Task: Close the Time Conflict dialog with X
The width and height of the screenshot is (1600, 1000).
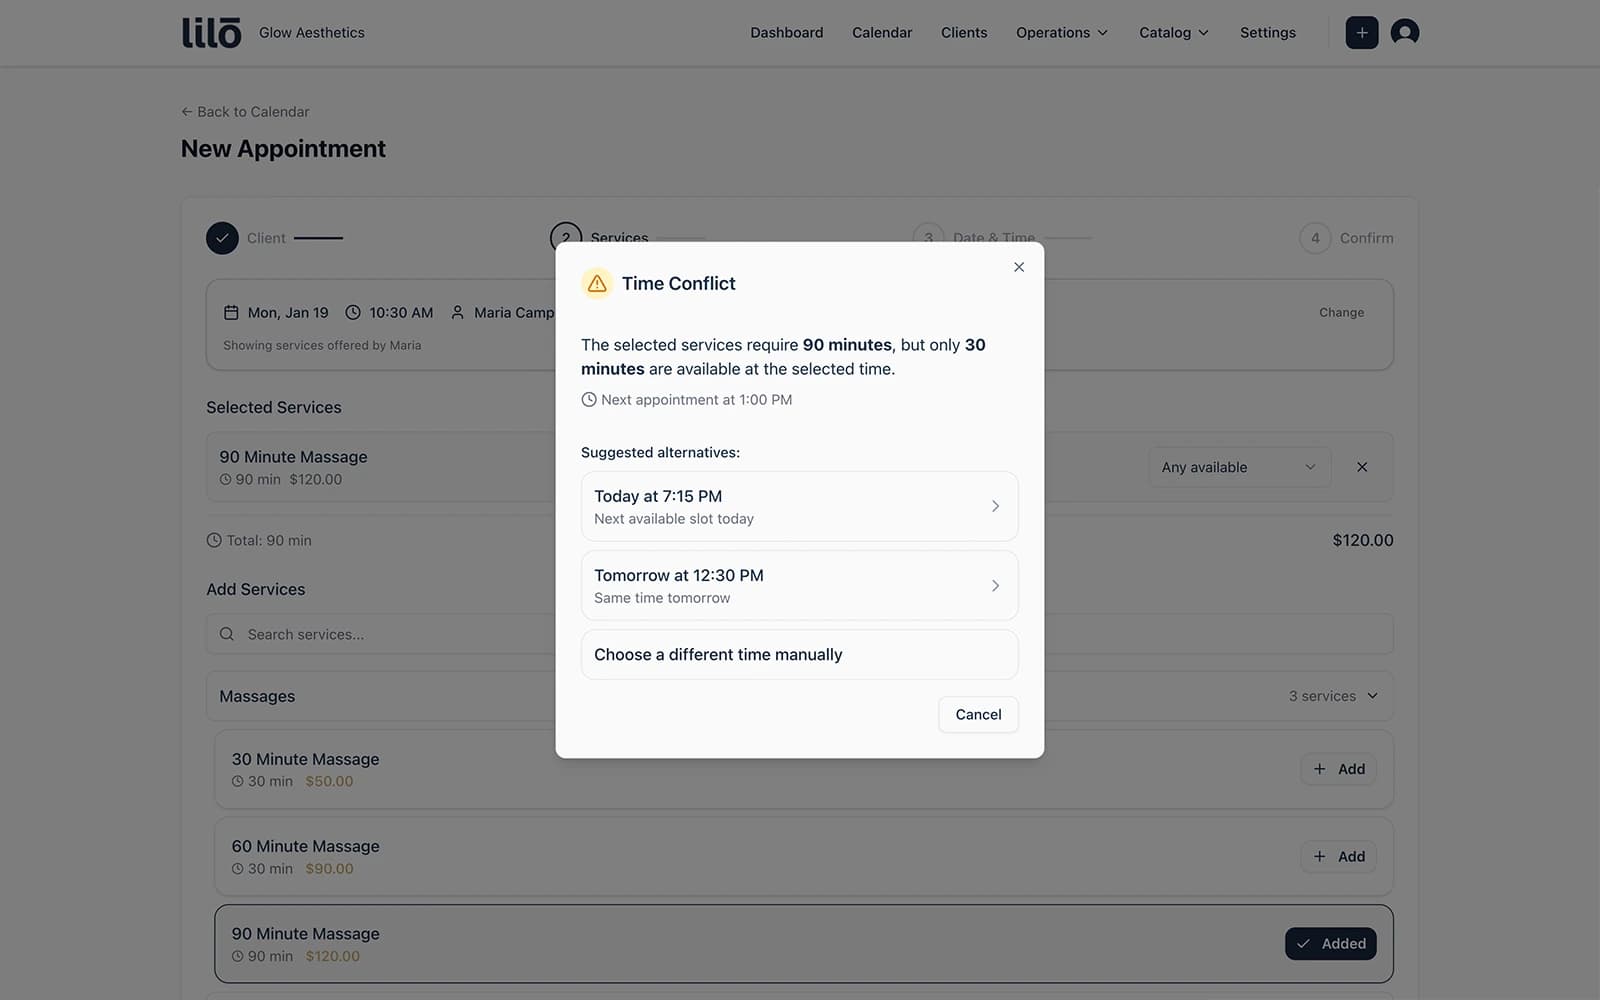Action: click(1018, 267)
